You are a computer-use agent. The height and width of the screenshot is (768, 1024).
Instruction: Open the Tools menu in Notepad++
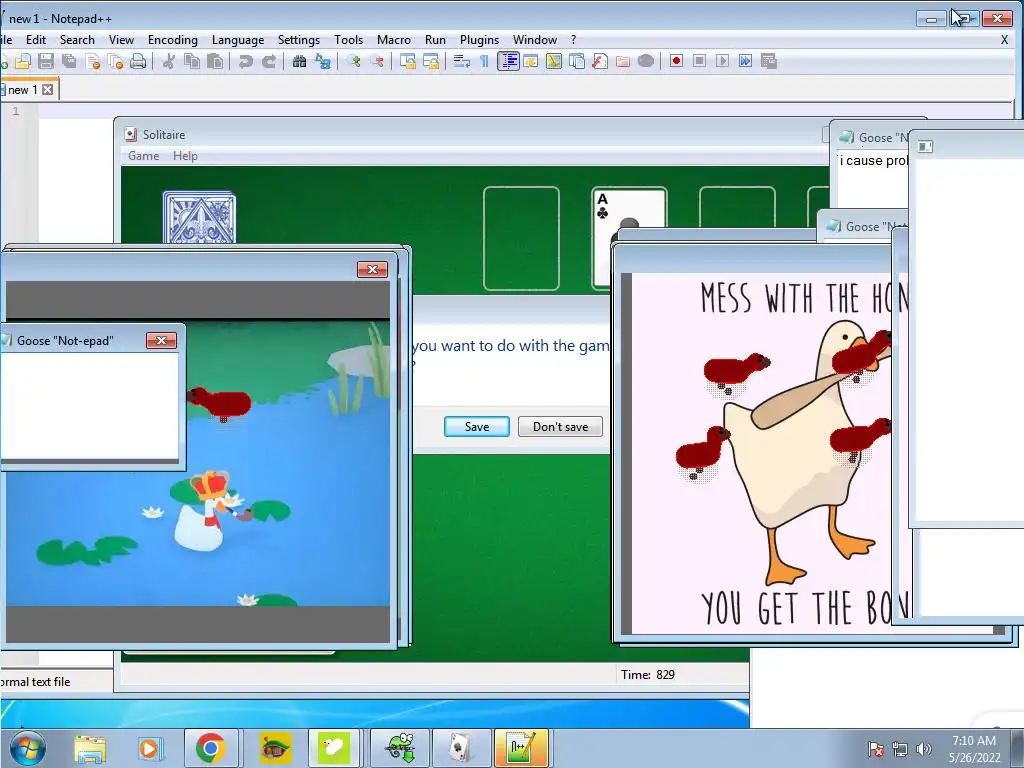point(348,40)
